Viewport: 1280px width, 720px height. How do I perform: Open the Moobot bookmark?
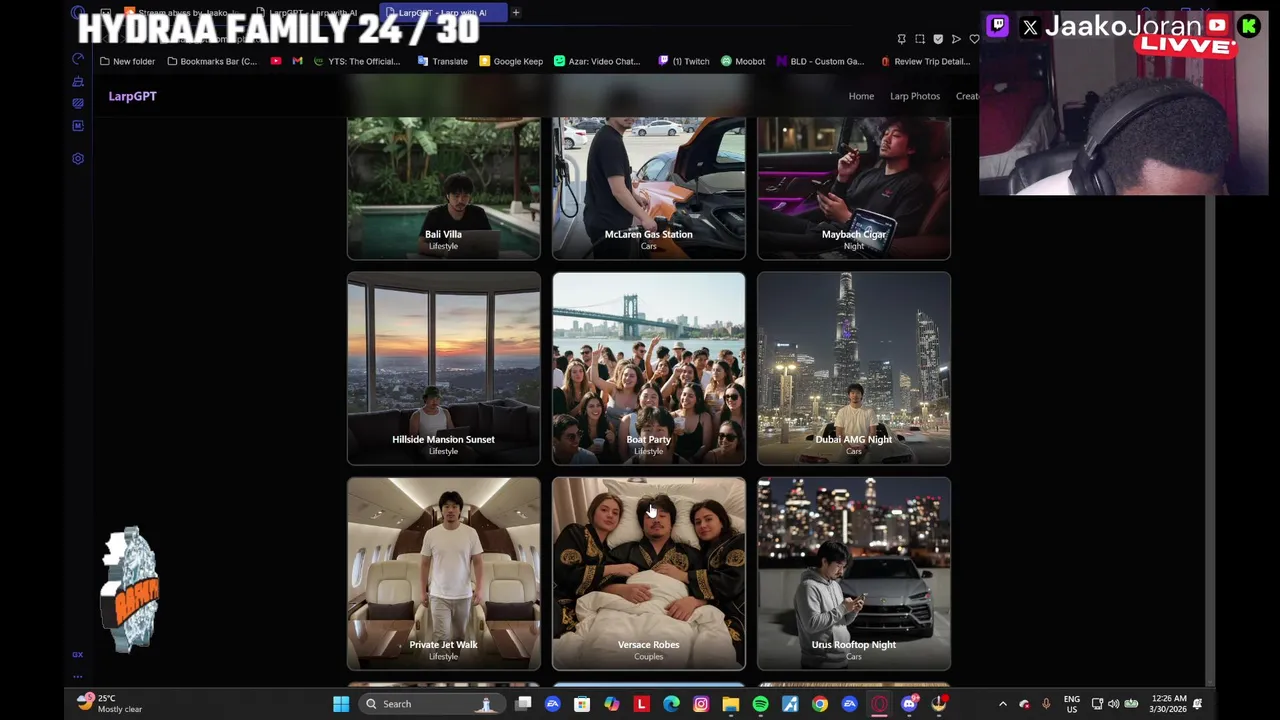[743, 61]
